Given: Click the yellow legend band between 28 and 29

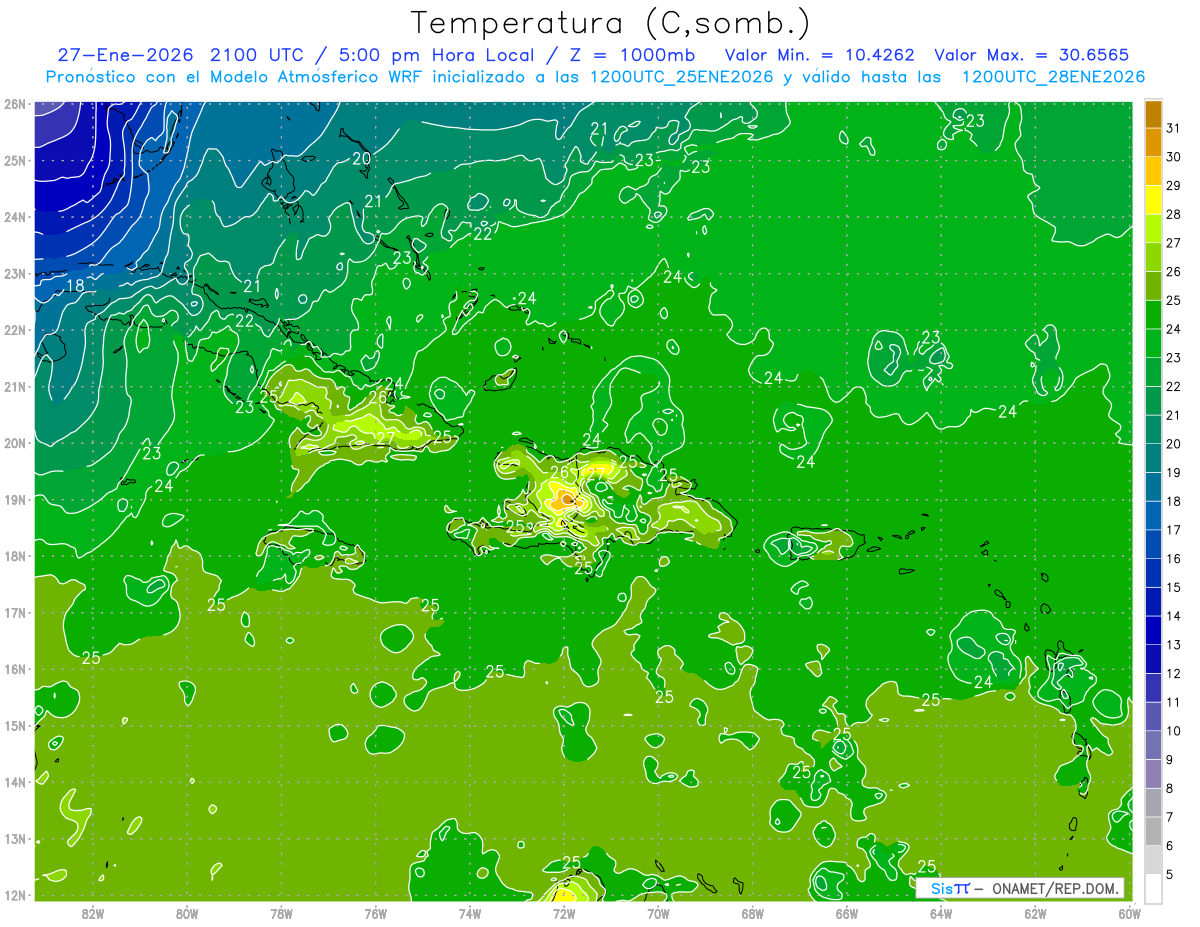Looking at the screenshot, I should [1153, 199].
